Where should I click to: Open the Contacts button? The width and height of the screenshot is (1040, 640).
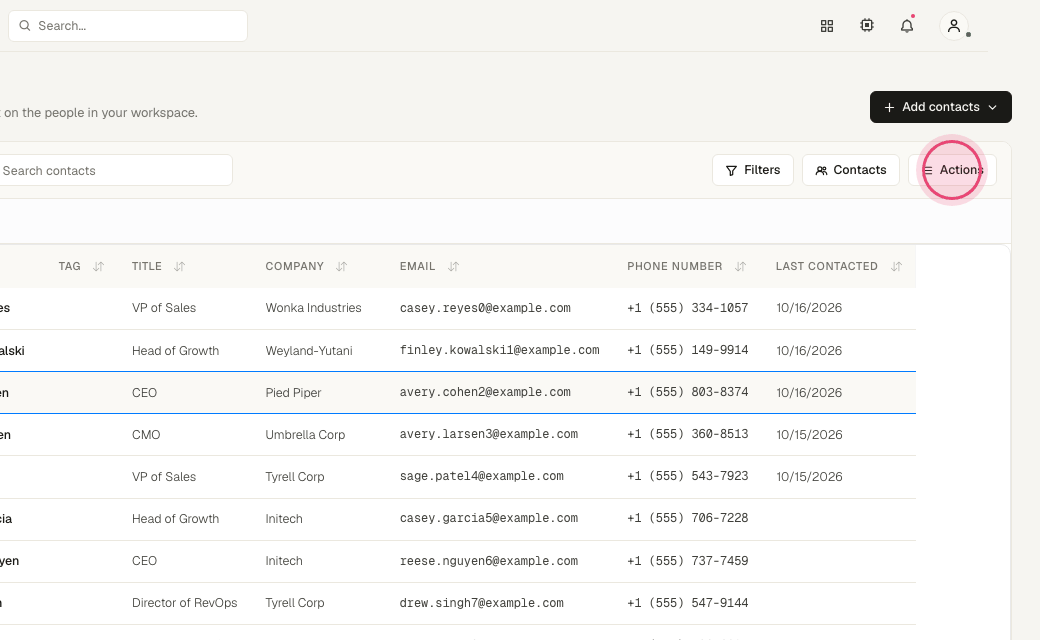tap(851, 170)
